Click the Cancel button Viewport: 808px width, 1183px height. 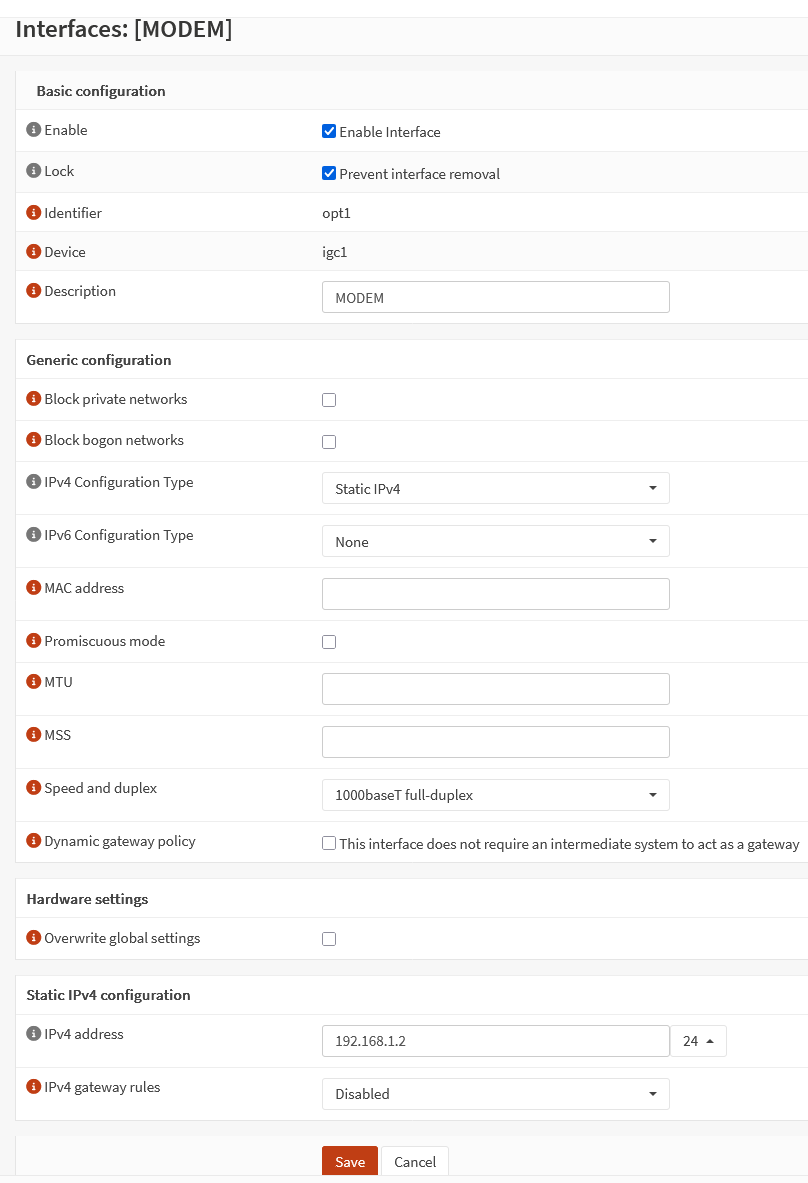415,1162
